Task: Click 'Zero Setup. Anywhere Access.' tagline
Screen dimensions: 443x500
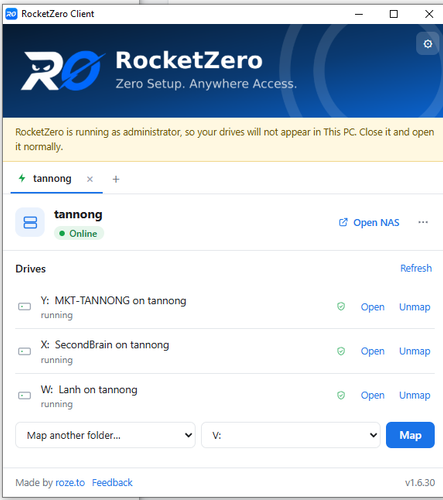Action: point(206,84)
